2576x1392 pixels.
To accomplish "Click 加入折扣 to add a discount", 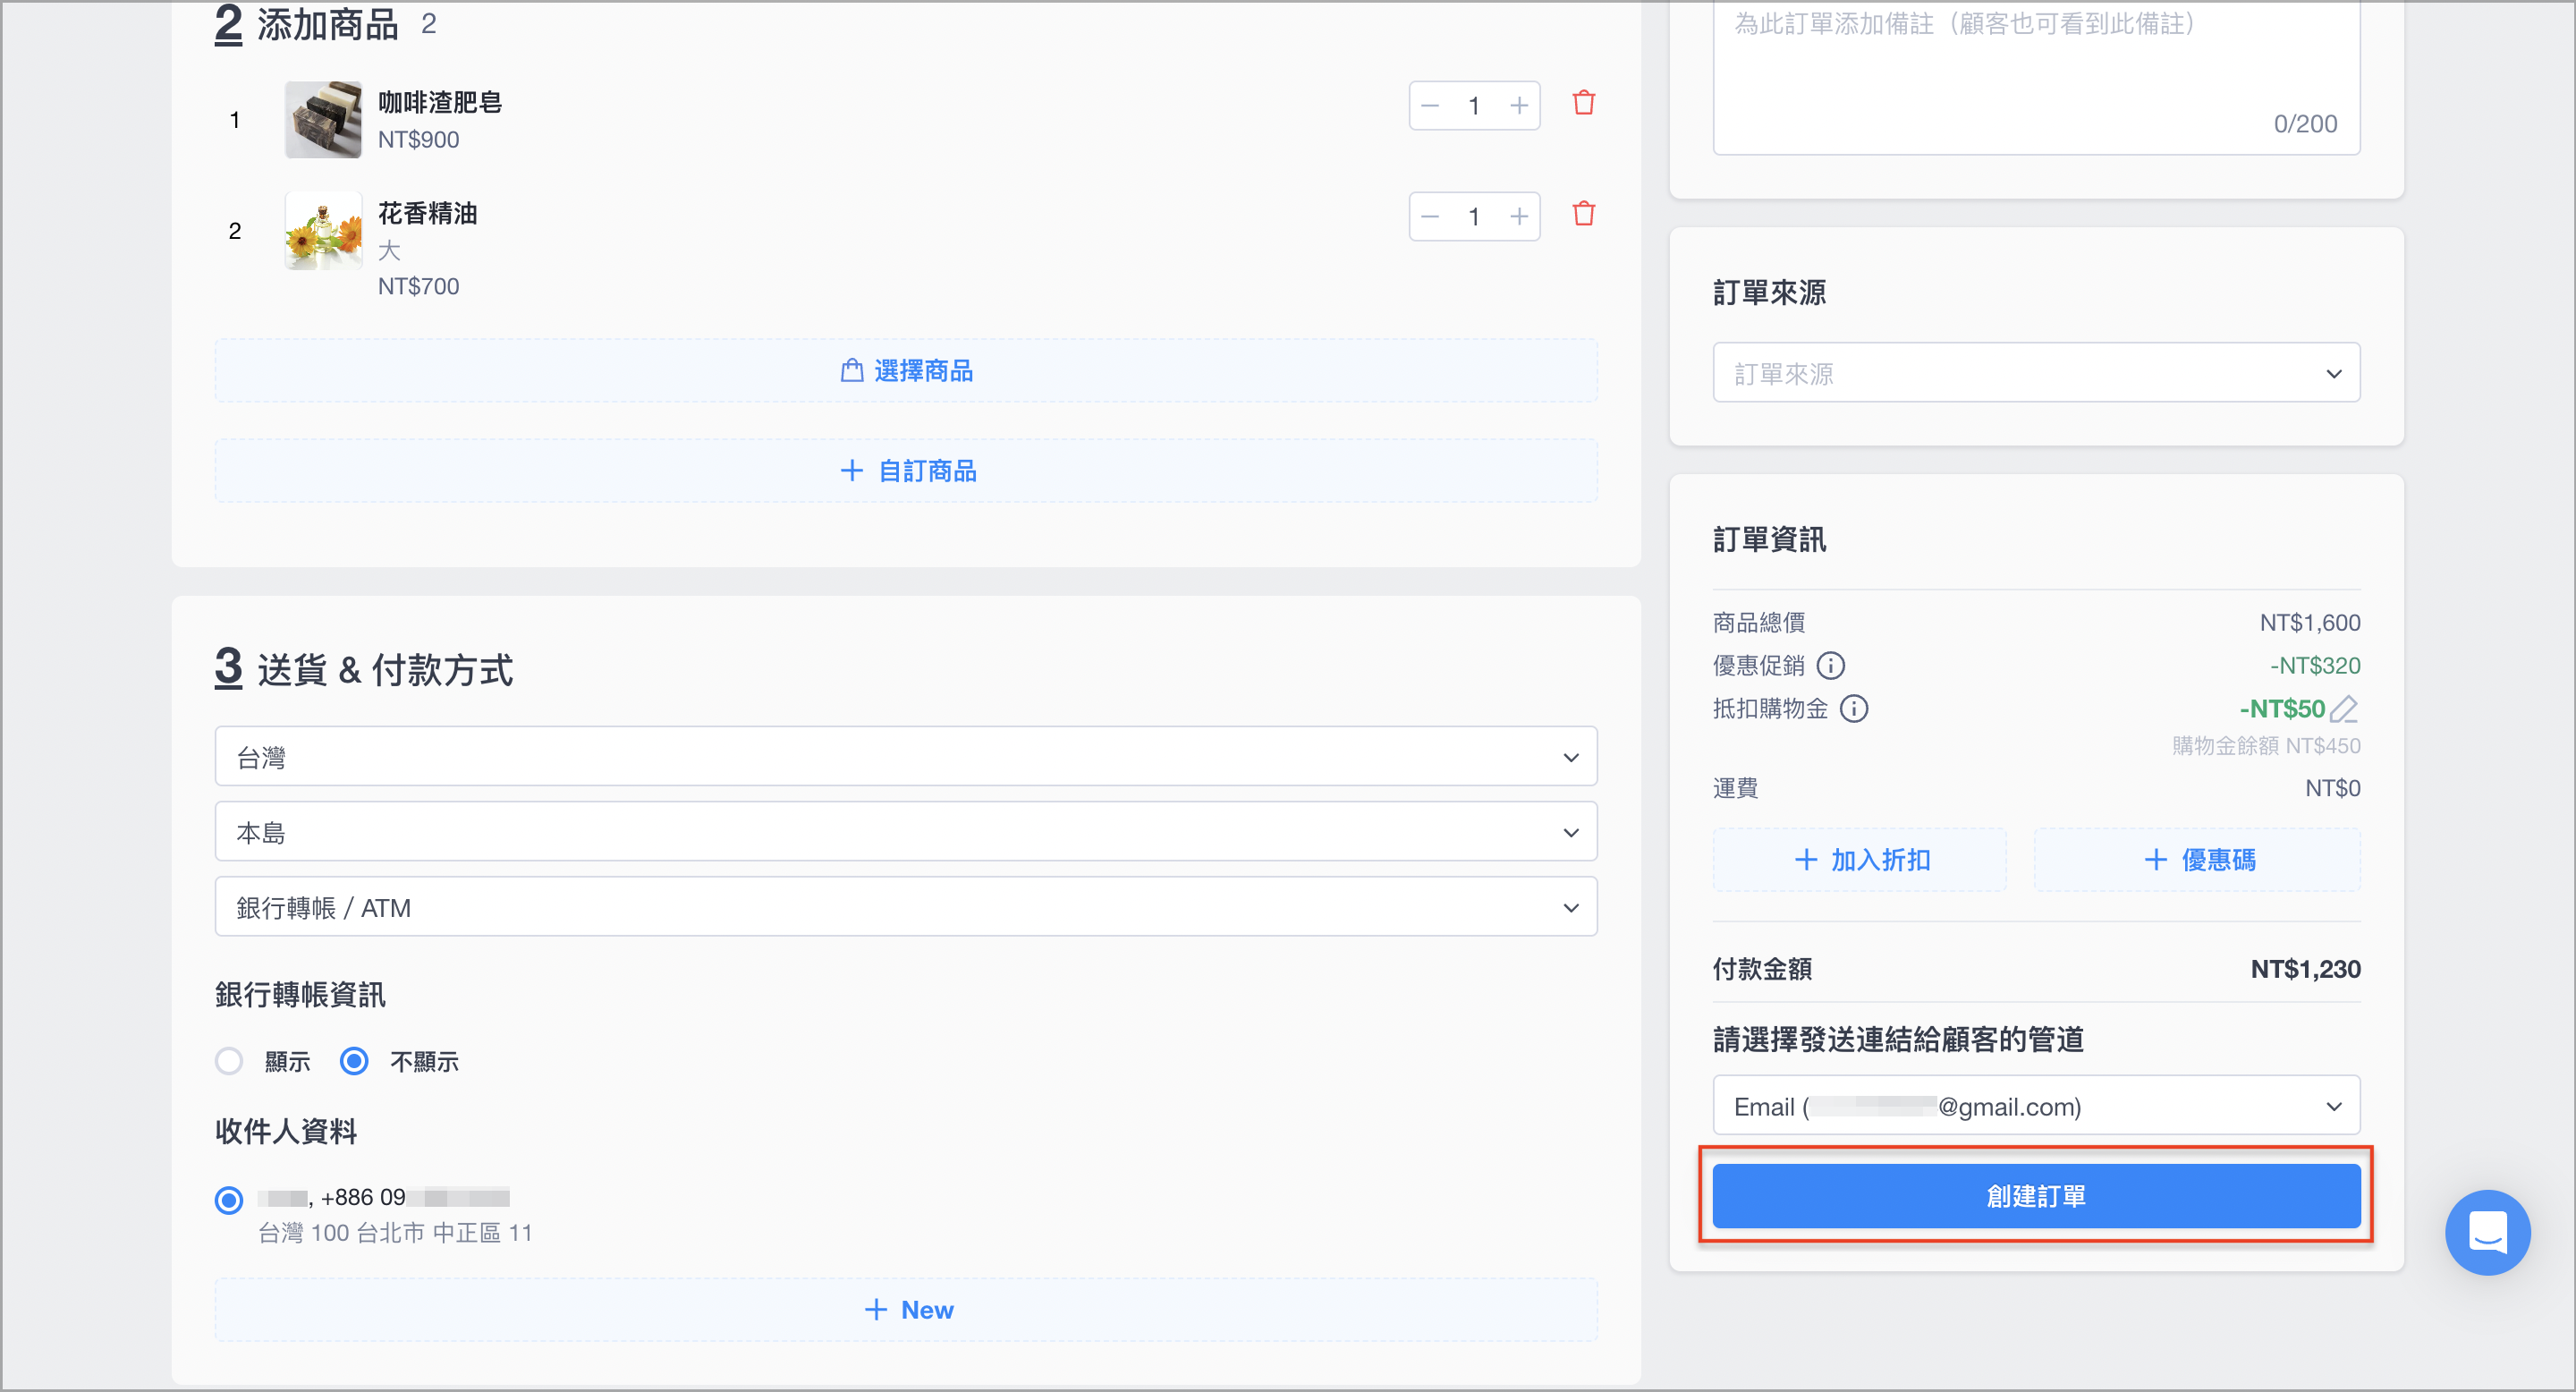I will [1860, 860].
